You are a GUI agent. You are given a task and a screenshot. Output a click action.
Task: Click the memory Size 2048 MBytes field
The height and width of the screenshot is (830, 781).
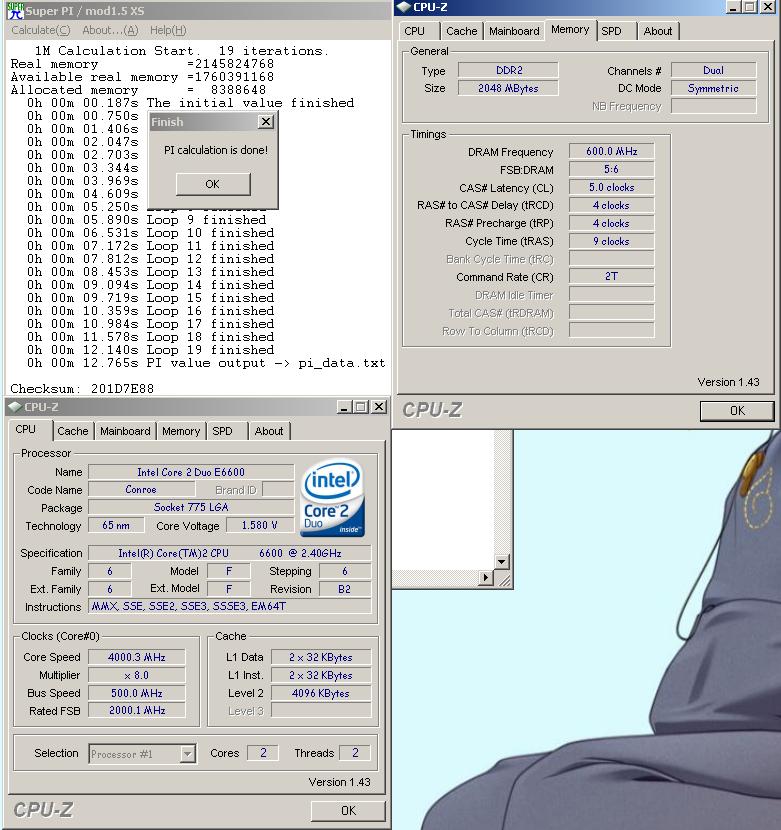click(508, 88)
